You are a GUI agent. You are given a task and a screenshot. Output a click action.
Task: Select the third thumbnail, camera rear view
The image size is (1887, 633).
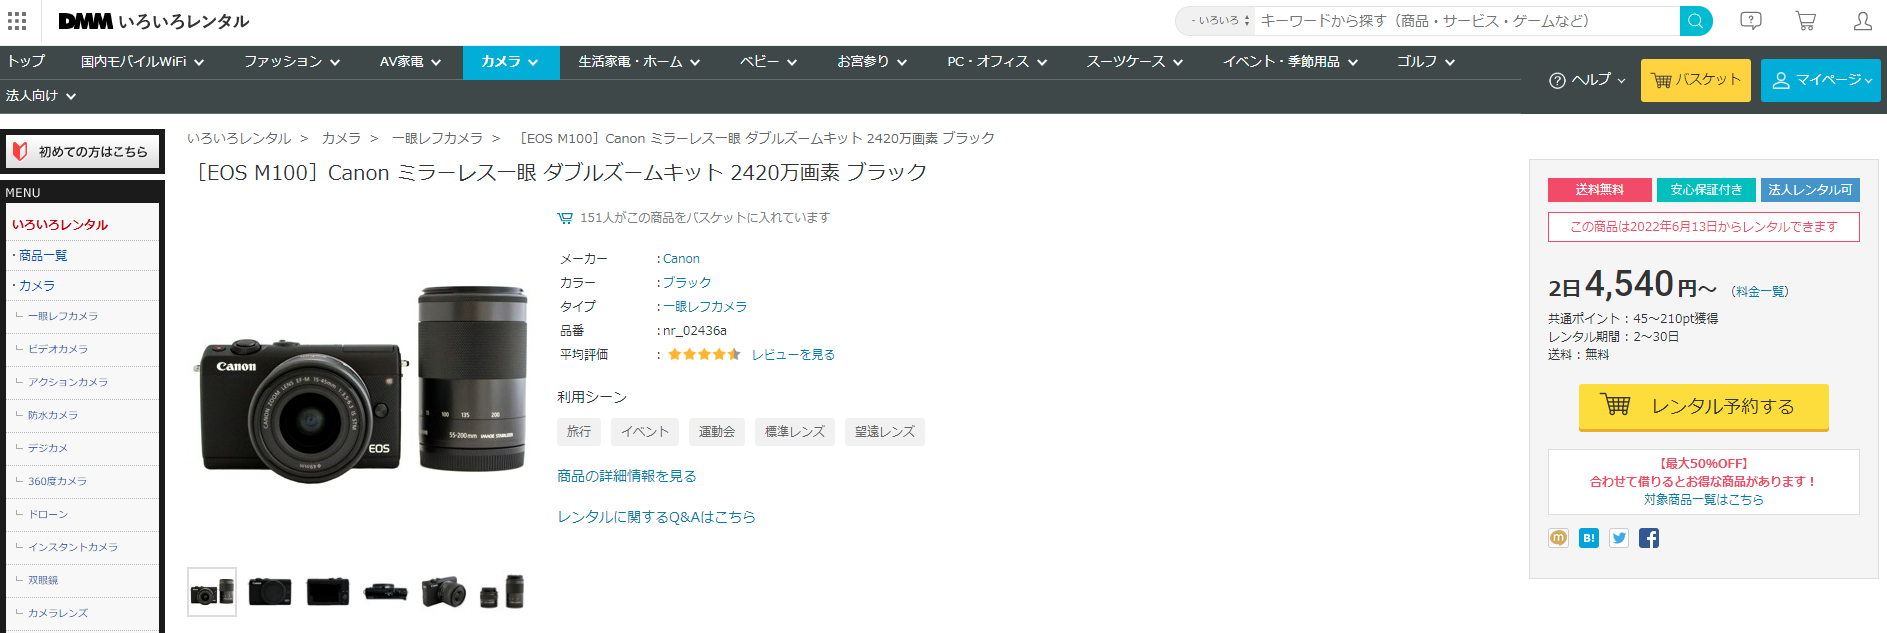pos(328,592)
